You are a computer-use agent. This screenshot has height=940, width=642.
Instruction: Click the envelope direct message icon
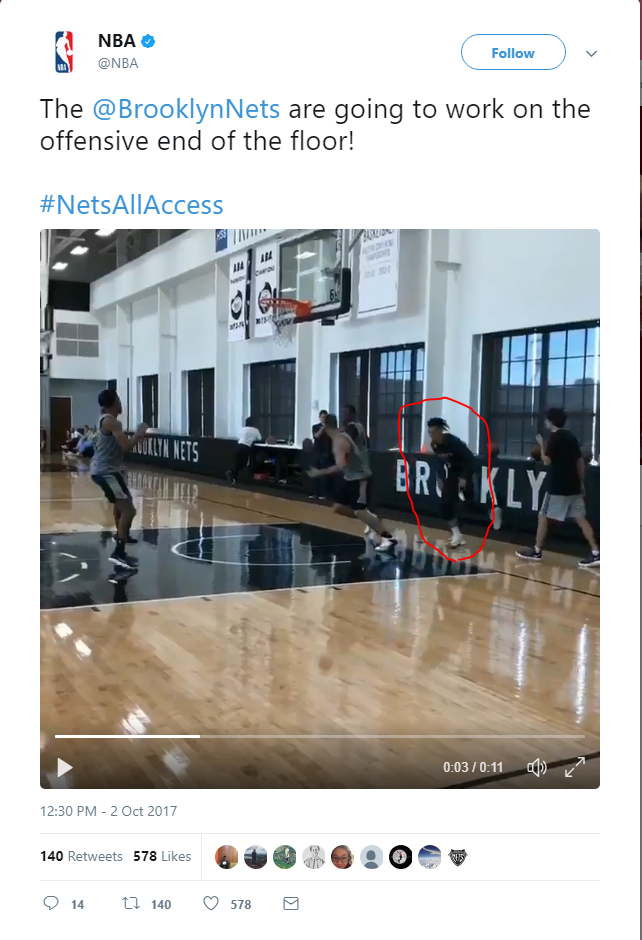291,903
